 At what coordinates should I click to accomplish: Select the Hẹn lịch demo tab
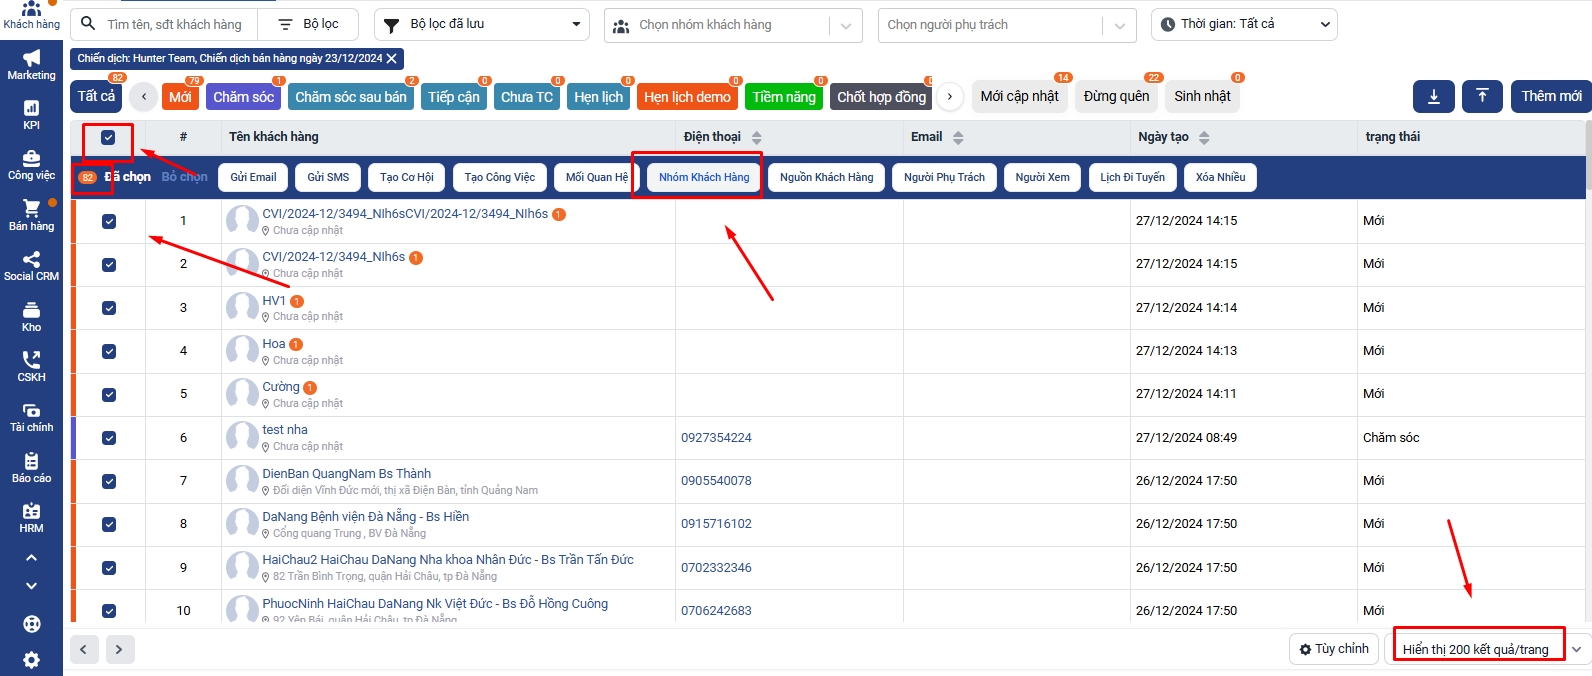point(687,97)
